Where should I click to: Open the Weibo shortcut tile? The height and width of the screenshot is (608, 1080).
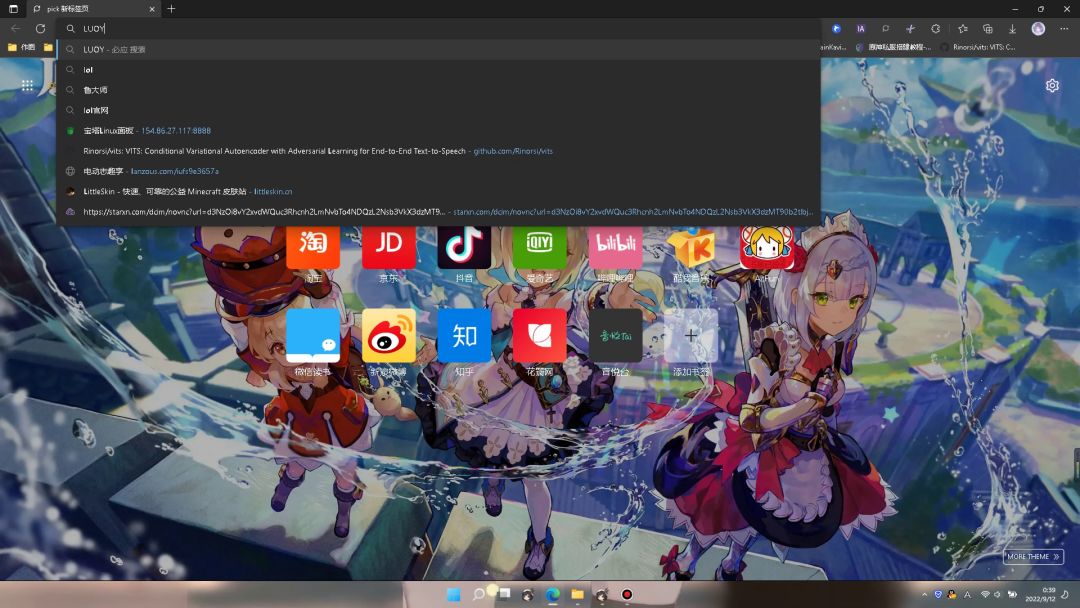pyautogui.click(x=388, y=335)
